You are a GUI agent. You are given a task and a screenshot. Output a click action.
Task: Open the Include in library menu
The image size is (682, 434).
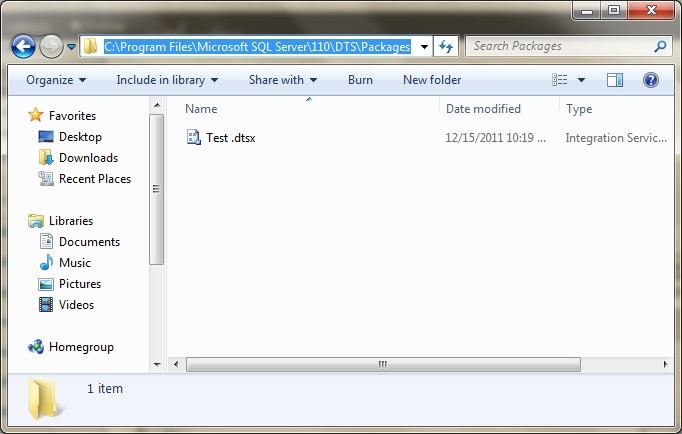[167, 80]
